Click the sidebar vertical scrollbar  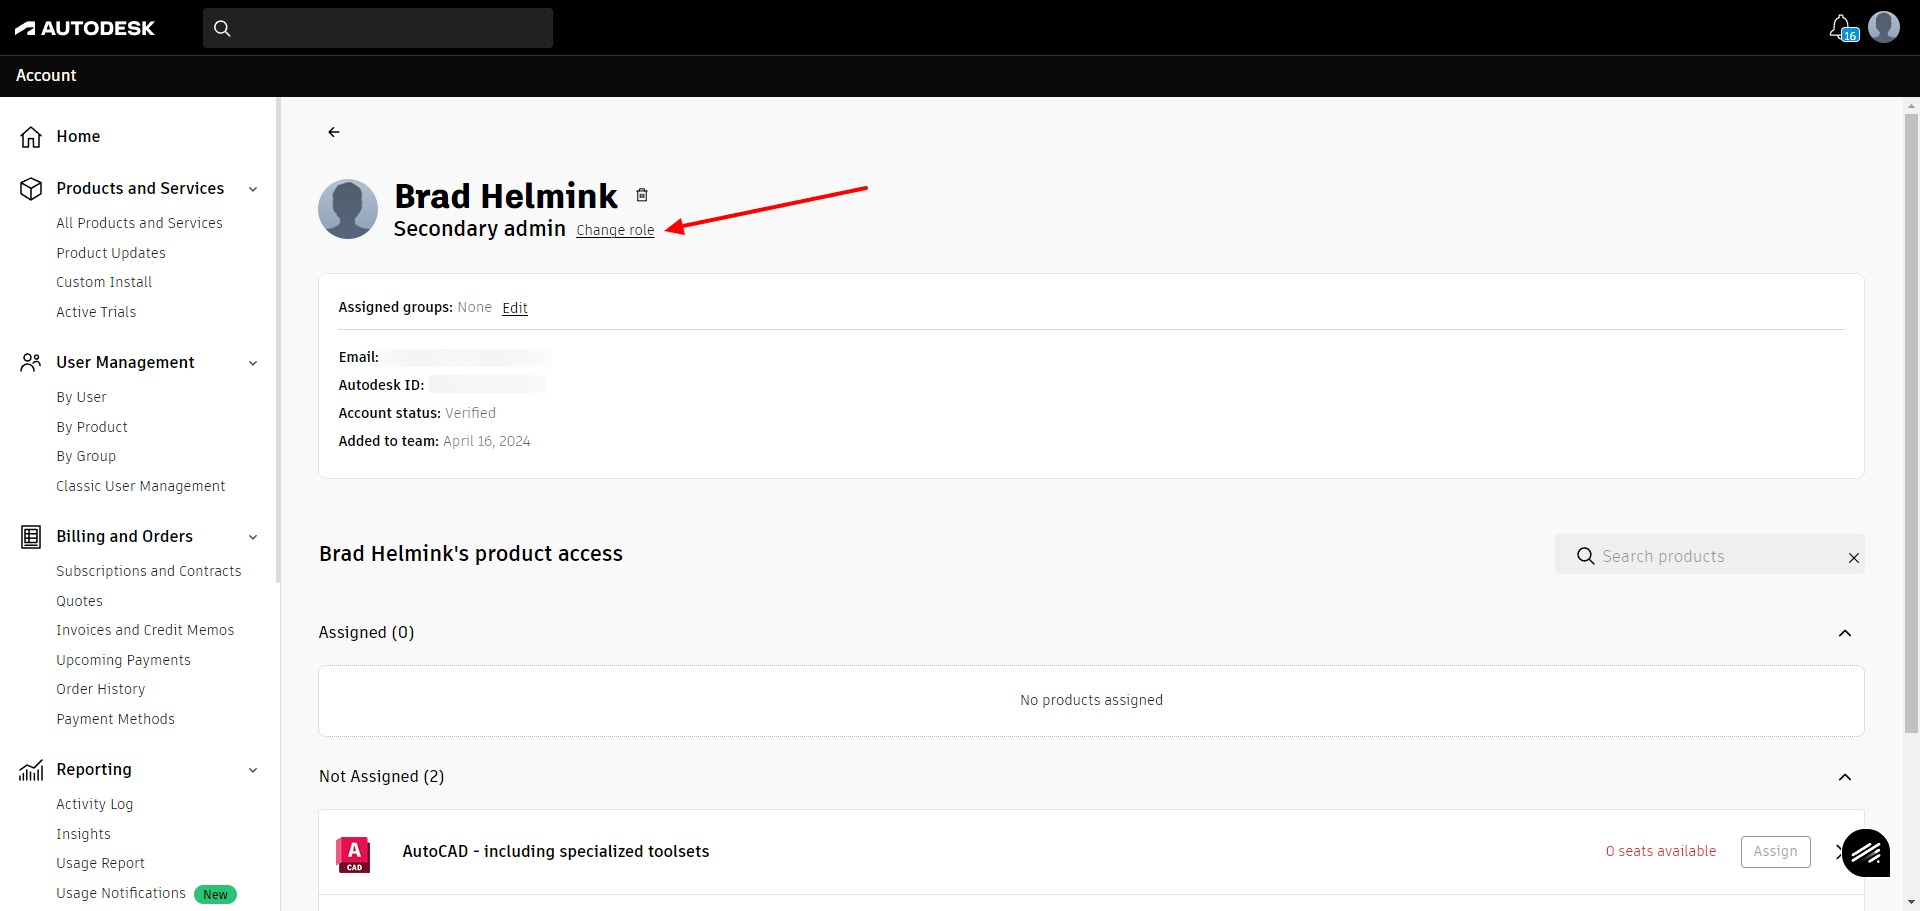coord(277,340)
